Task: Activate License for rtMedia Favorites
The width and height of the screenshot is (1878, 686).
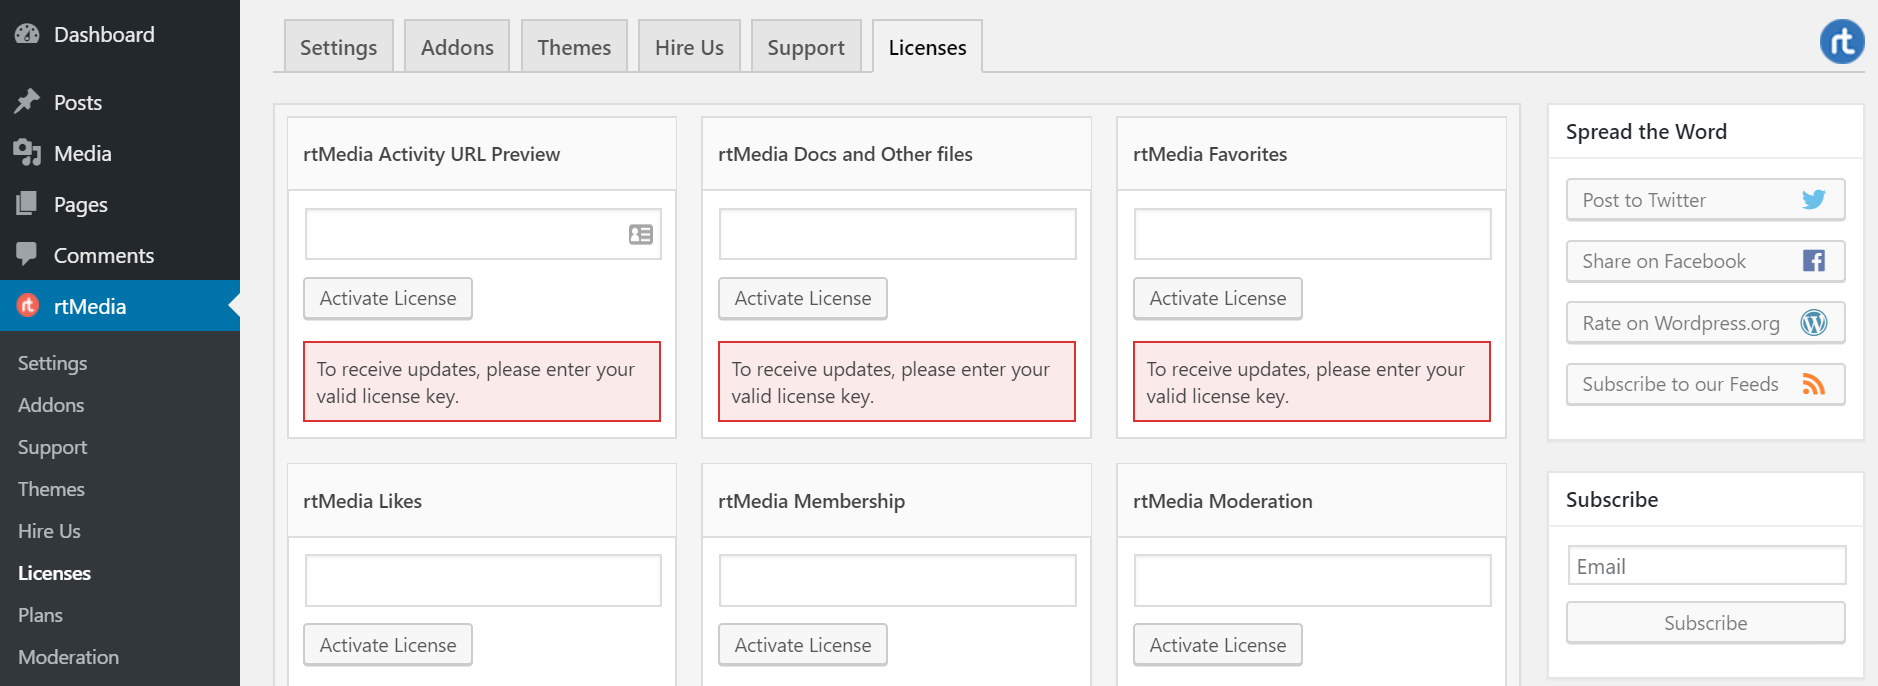Action: point(1218,298)
